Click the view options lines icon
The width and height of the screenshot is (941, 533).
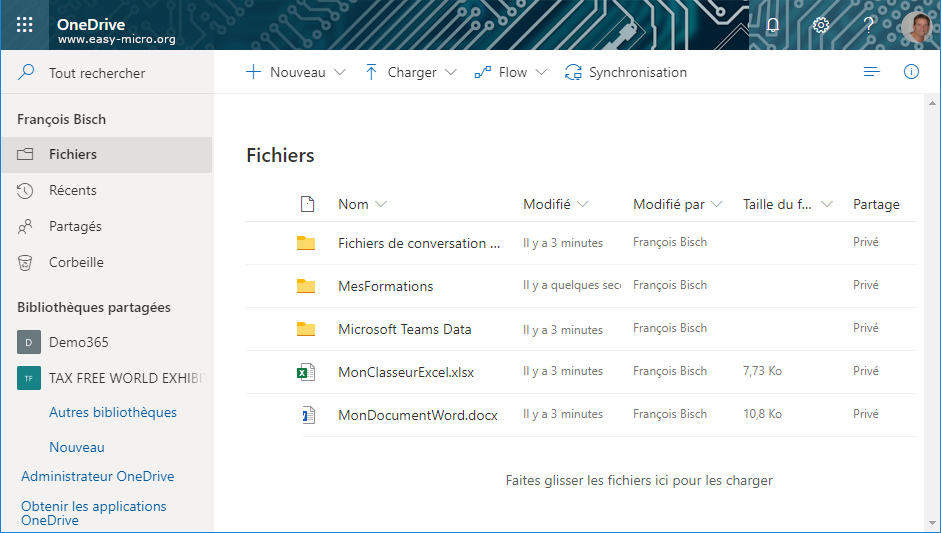coord(871,72)
